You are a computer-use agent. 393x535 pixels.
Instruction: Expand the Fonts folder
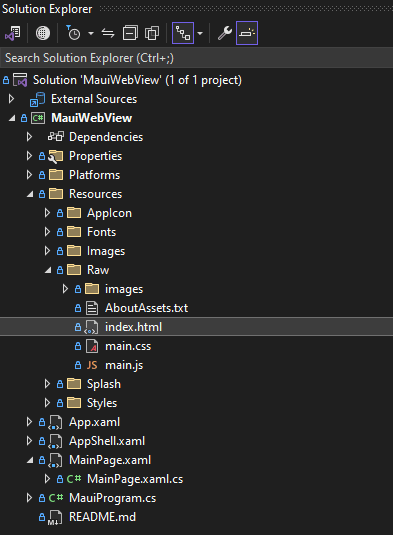[47, 232]
